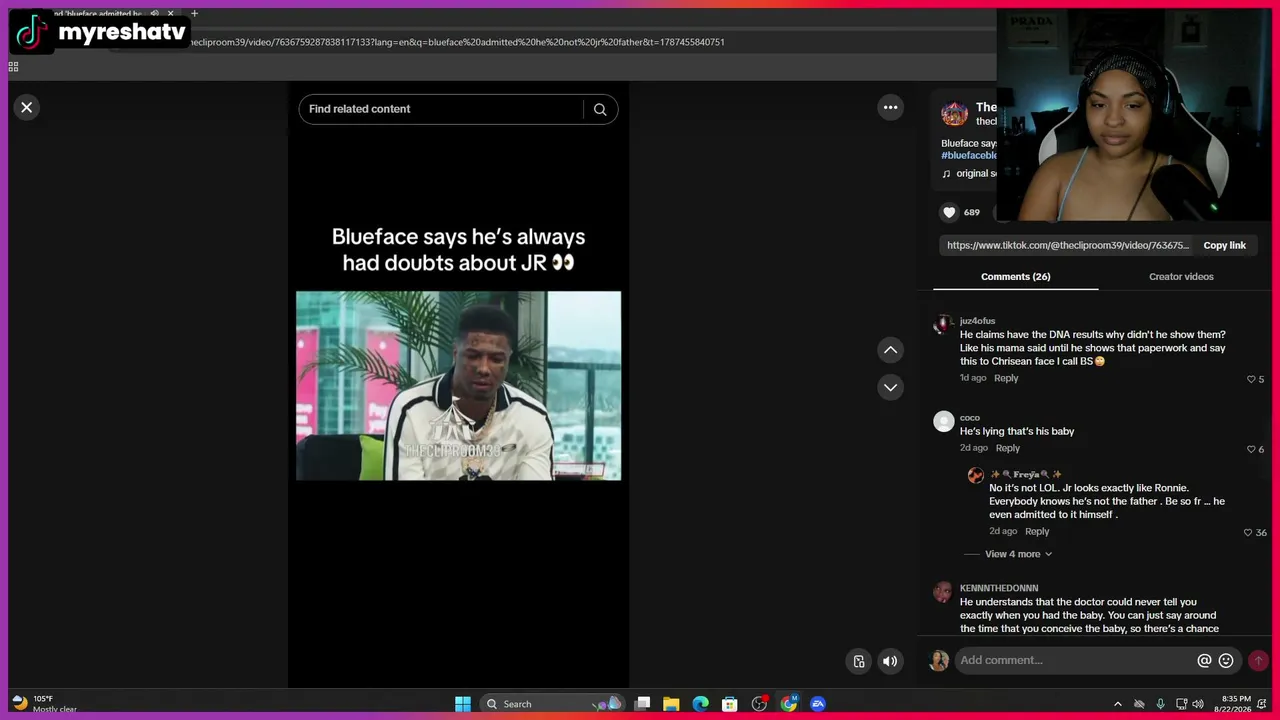Open the taskbar volume control

[x=1198, y=704]
